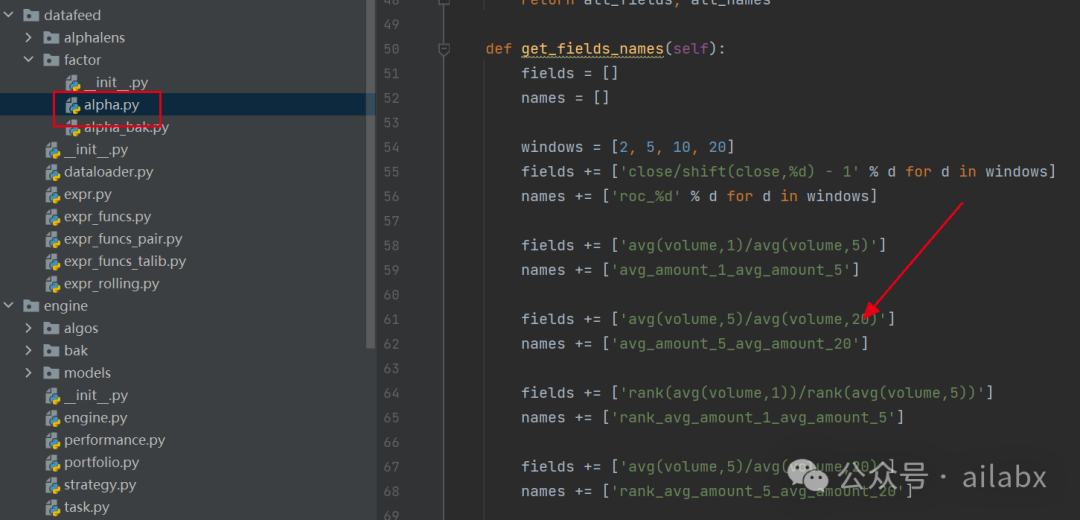Click 'names = []' on line 52
Viewport: 1080px width, 520px height.
[x=565, y=98]
